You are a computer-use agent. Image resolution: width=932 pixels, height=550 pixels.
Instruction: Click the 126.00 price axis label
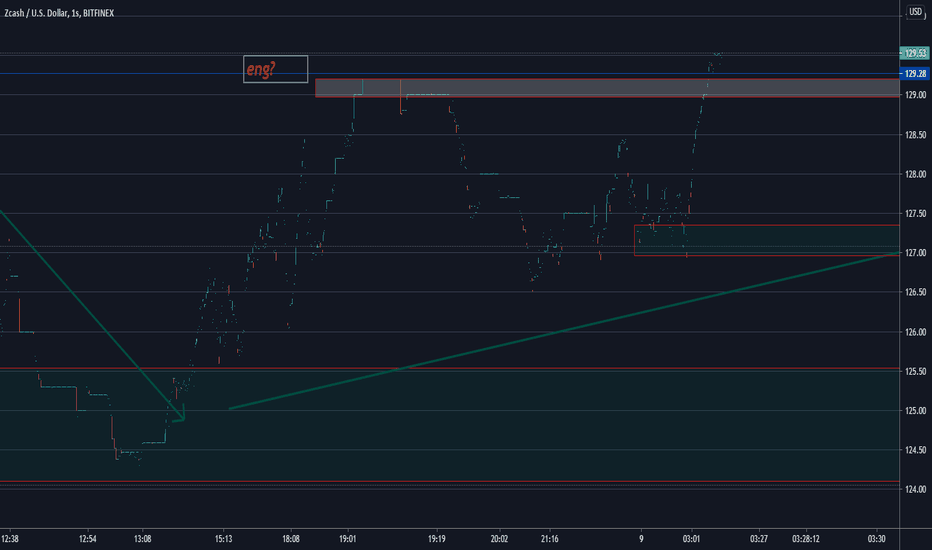click(x=915, y=332)
